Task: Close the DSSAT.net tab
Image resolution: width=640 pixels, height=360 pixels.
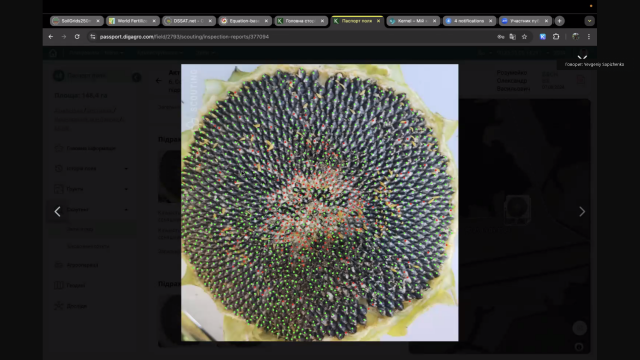Action: click(210, 21)
